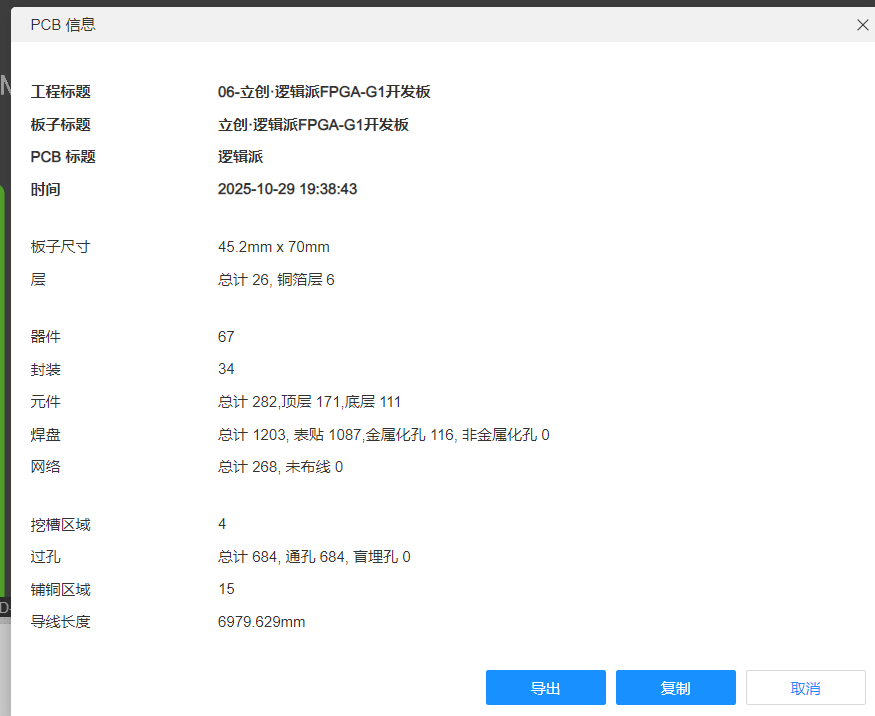Click the 复制 copy button
Viewport: 875px width, 716px height.
click(x=675, y=688)
